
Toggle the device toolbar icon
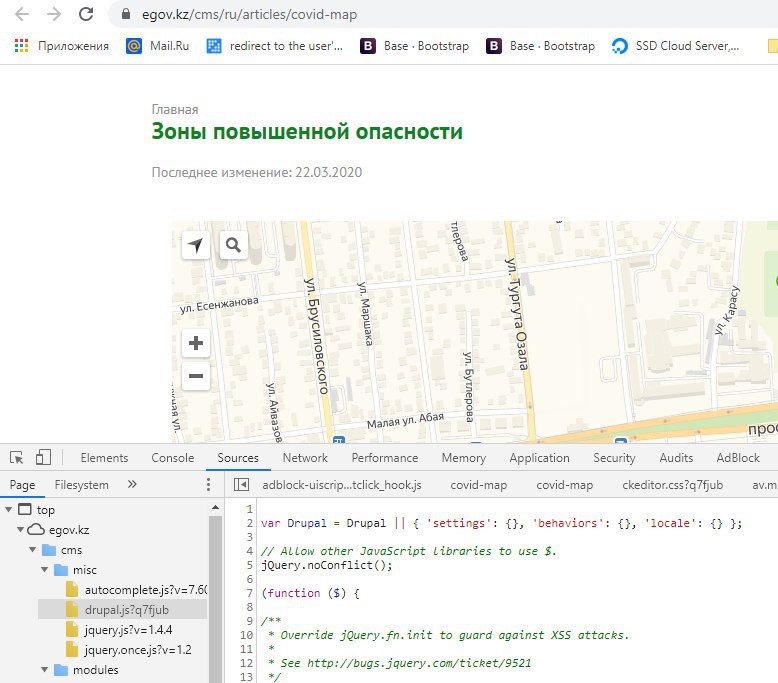point(43,458)
